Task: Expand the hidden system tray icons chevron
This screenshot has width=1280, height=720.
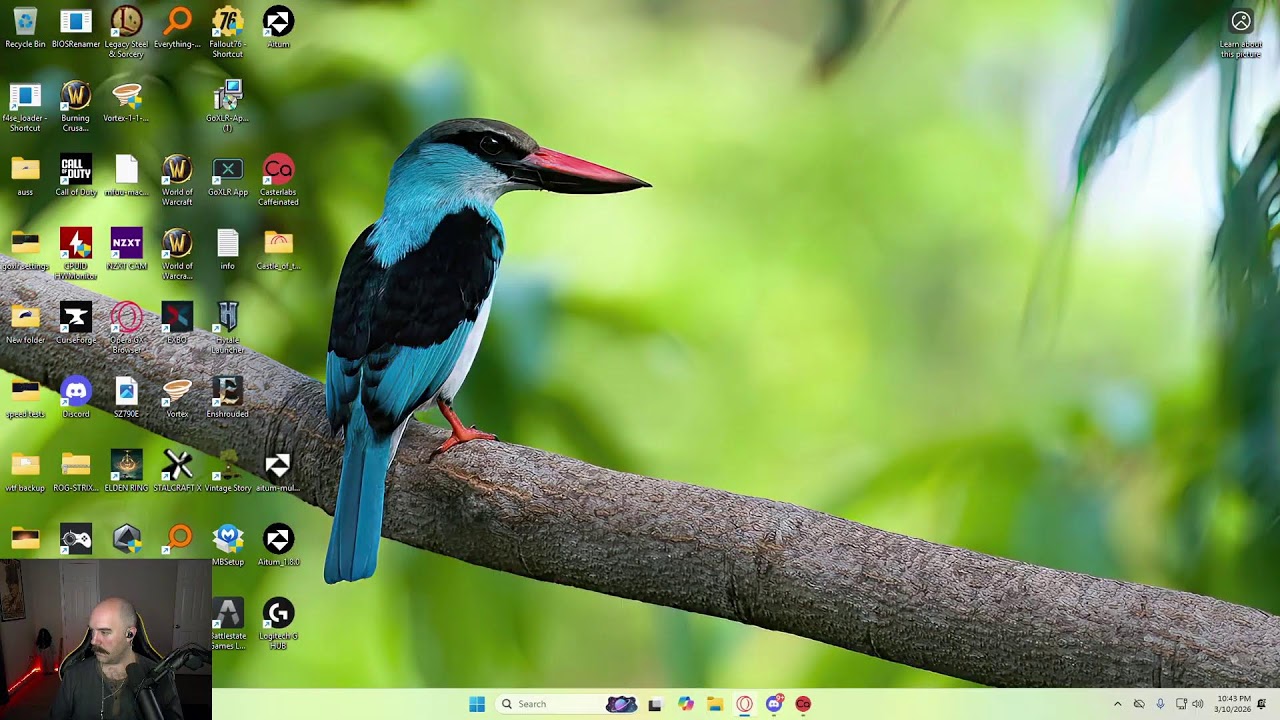Action: point(1118,704)
